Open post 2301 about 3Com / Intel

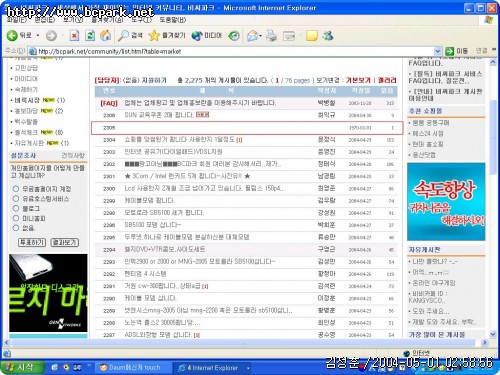187,176
